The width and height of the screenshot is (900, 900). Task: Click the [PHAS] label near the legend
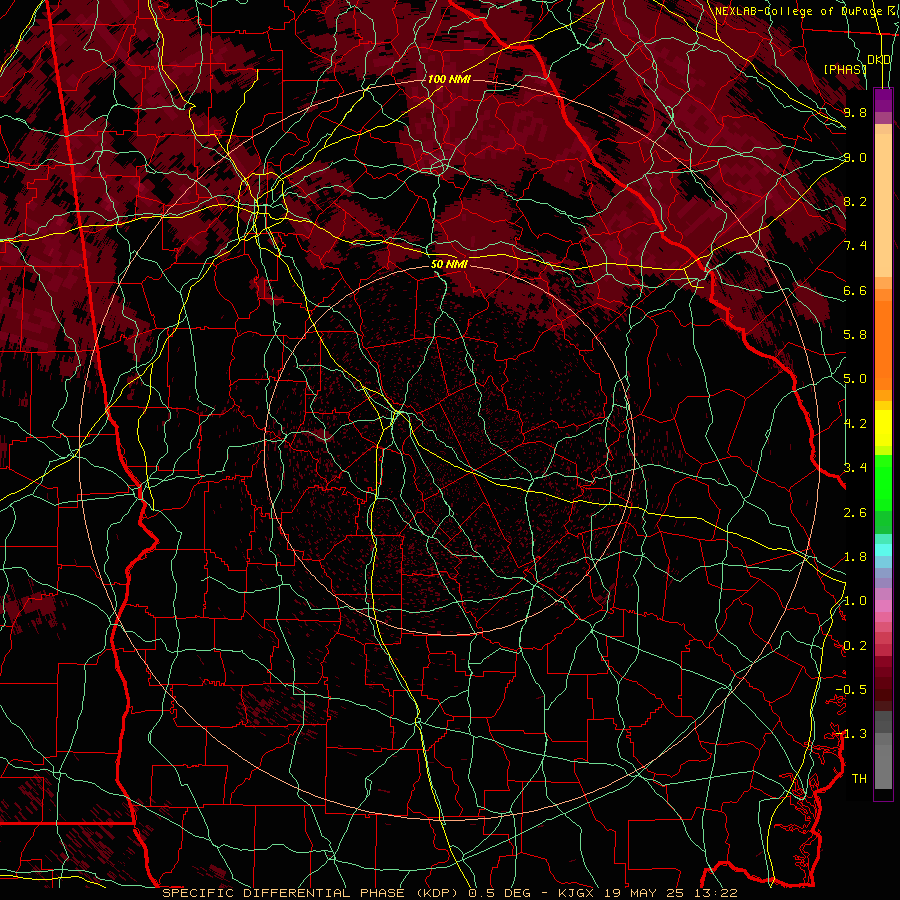(x=845, y=69)
